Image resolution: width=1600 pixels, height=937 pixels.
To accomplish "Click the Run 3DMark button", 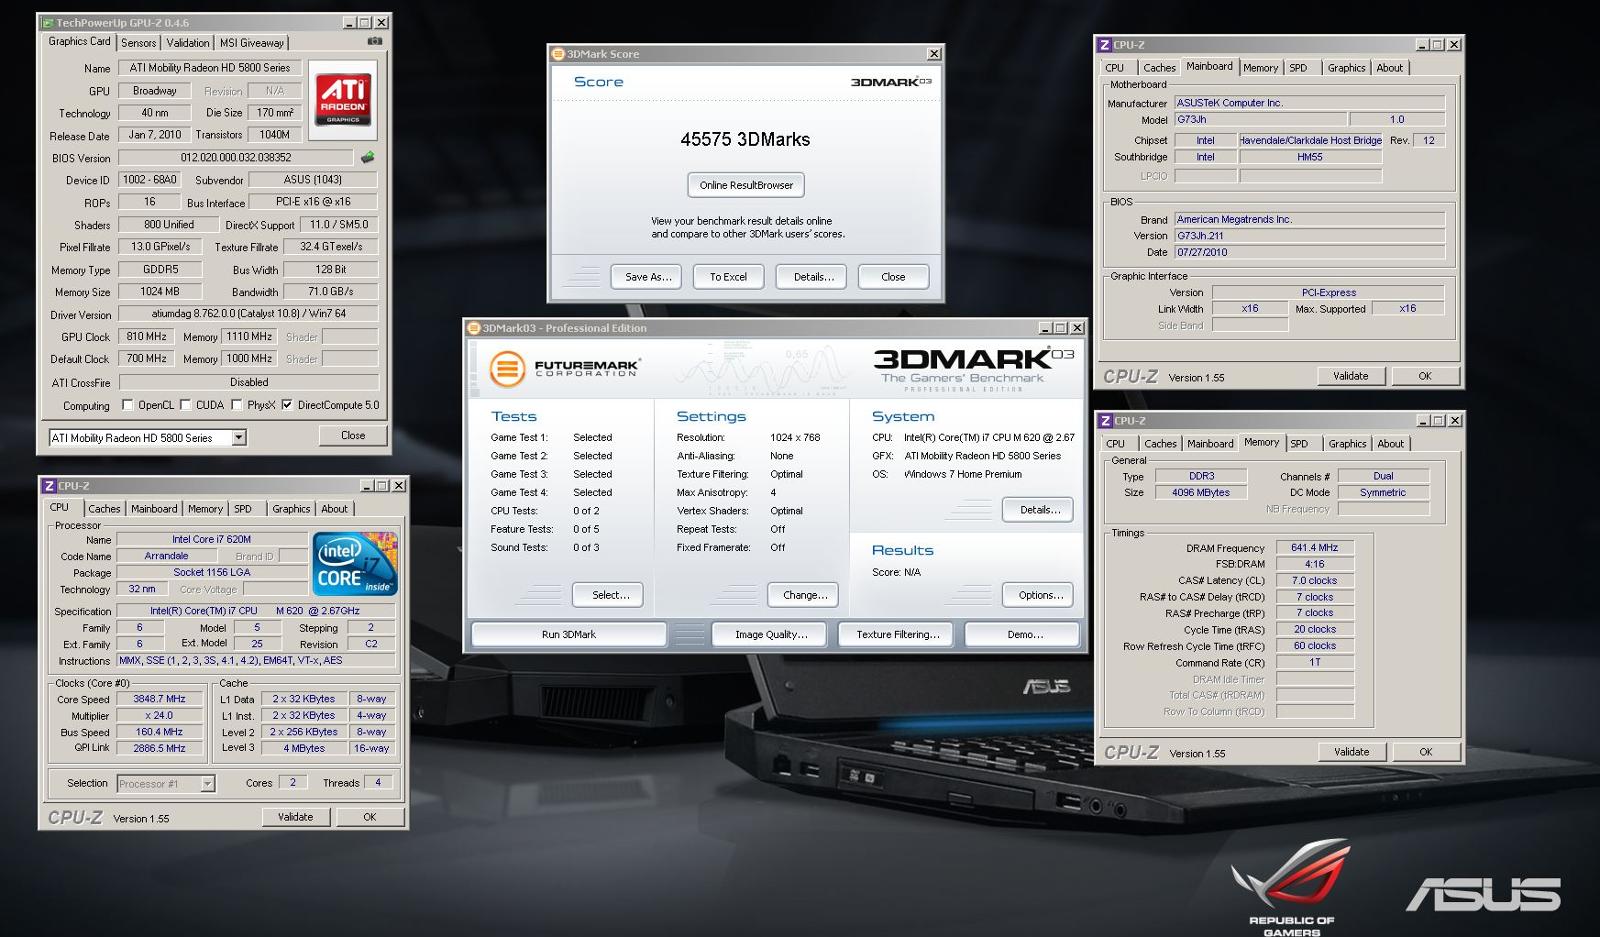I will [569, 634].
